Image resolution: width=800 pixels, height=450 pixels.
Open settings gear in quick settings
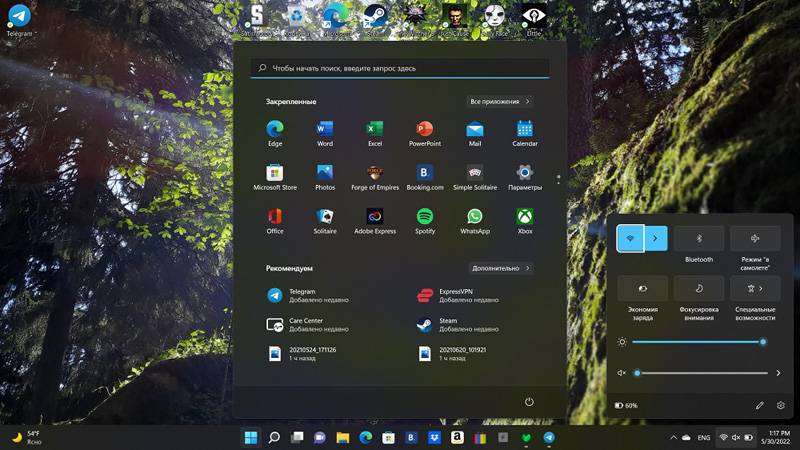pos(781,405)
